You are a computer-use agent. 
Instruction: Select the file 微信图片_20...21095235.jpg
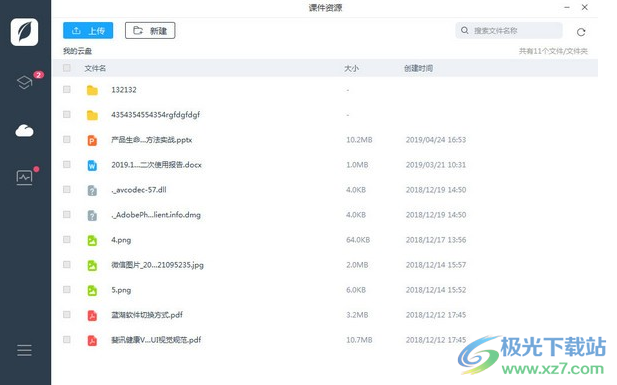[x=157, y=265]
